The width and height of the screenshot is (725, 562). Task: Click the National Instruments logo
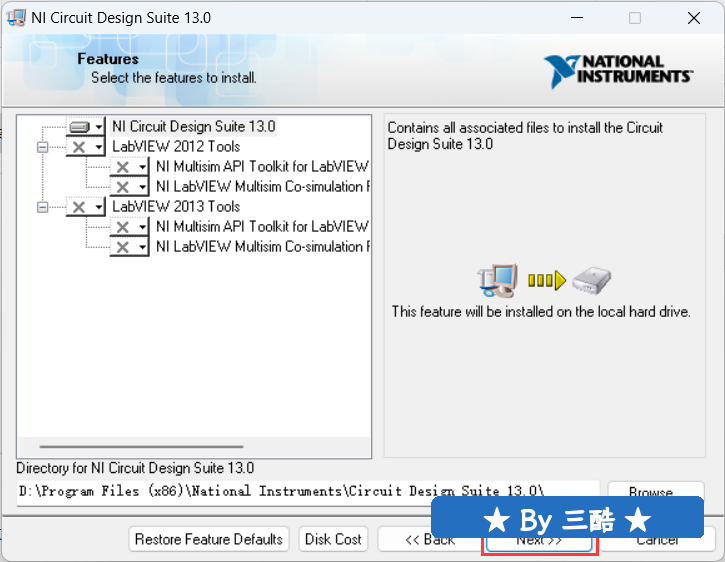click(618, 71)
